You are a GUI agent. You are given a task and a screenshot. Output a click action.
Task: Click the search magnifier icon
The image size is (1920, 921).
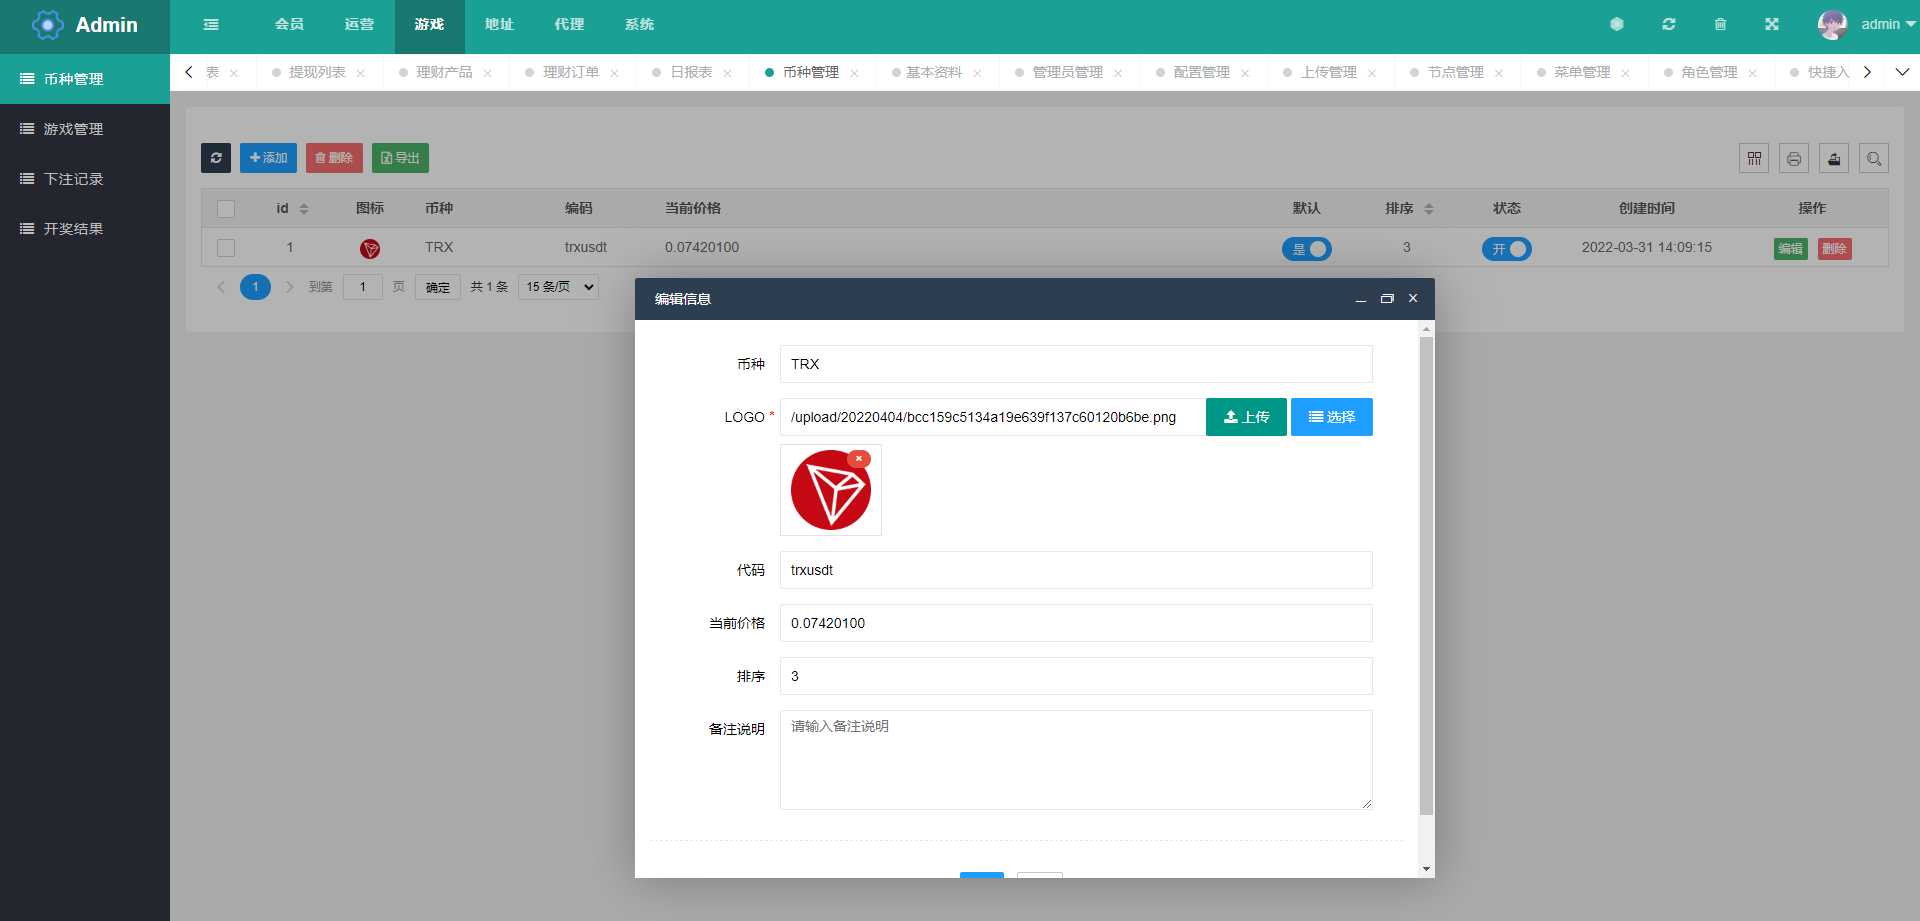[1874, 158]
